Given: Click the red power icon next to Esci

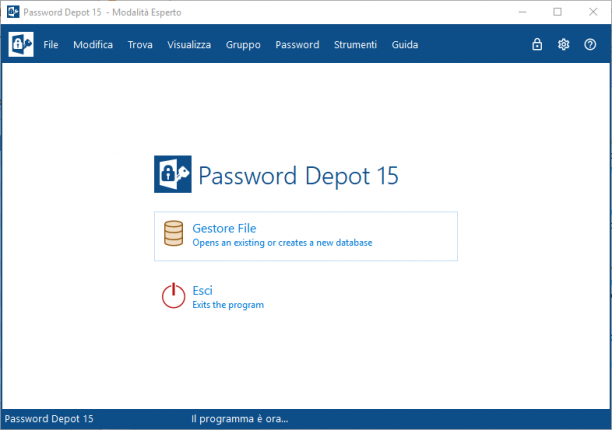Looking at the screenshot, I should 174,296.
